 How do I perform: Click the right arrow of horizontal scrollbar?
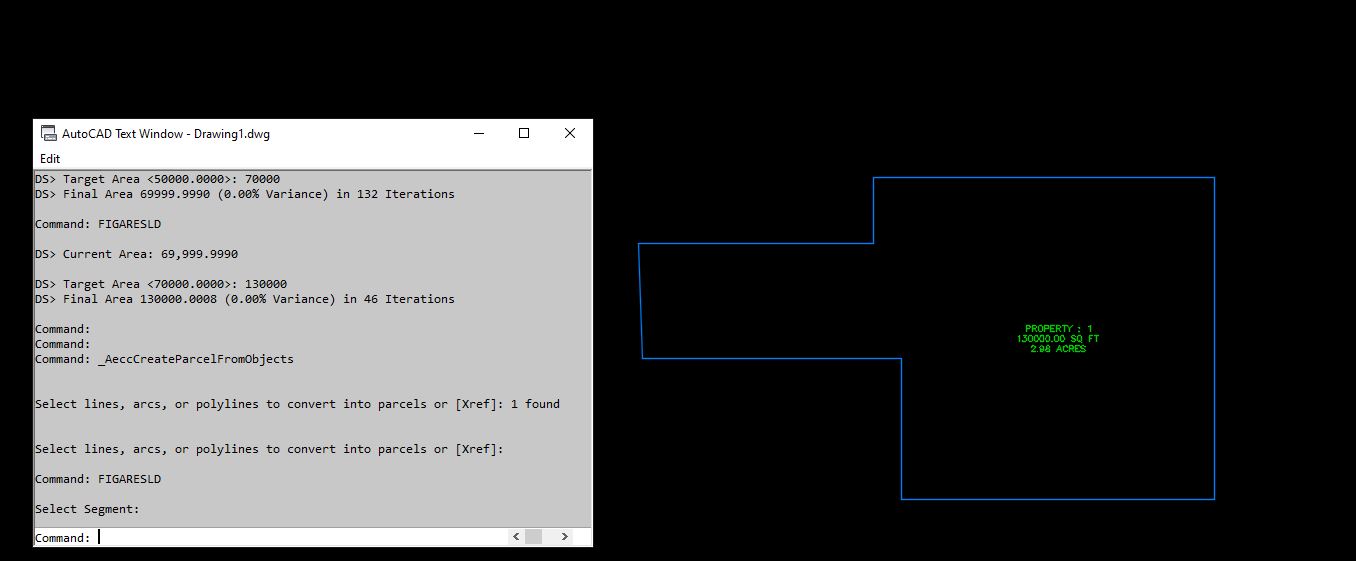pyautogui.click(x=564, y=537)
